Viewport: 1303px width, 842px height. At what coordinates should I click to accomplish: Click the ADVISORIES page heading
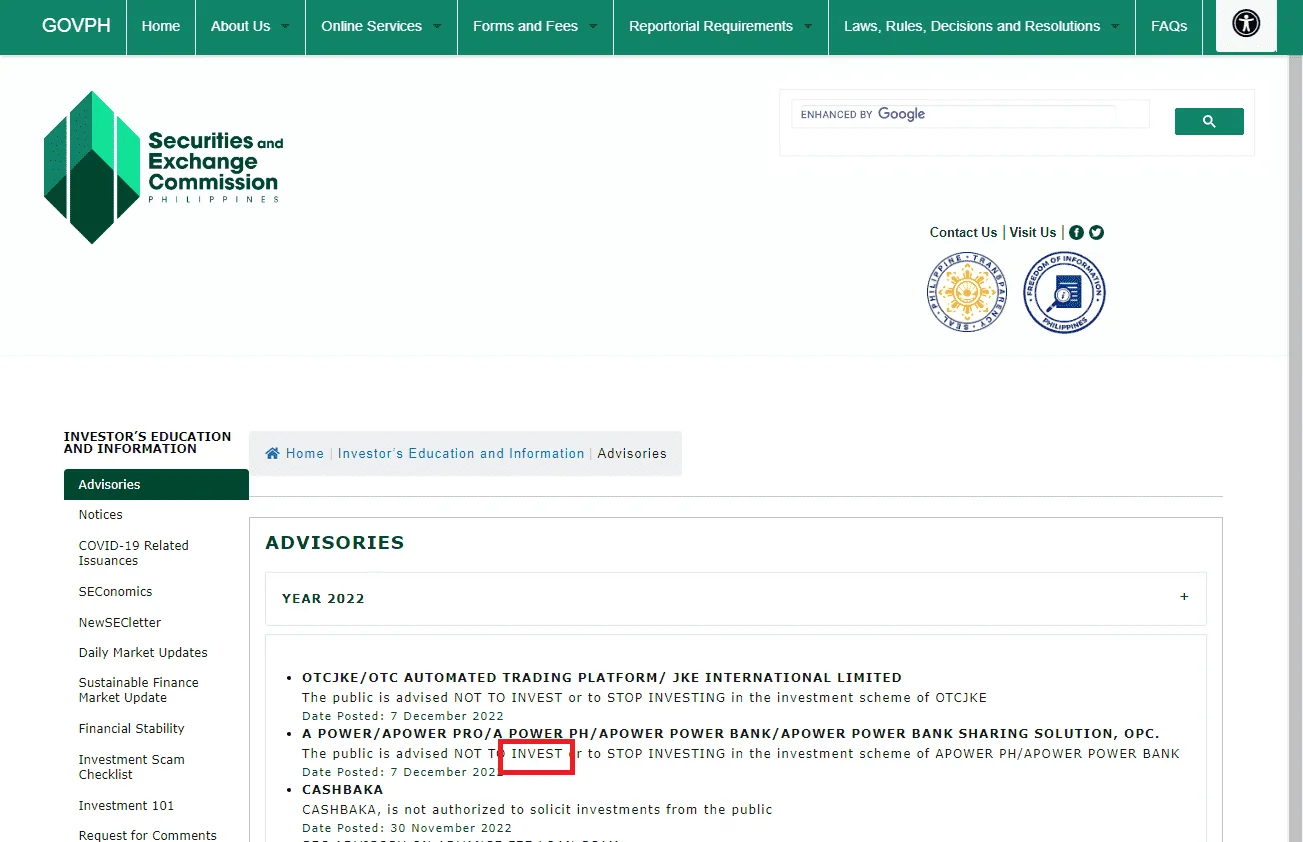pyautogui.click(x=335, y=543)
